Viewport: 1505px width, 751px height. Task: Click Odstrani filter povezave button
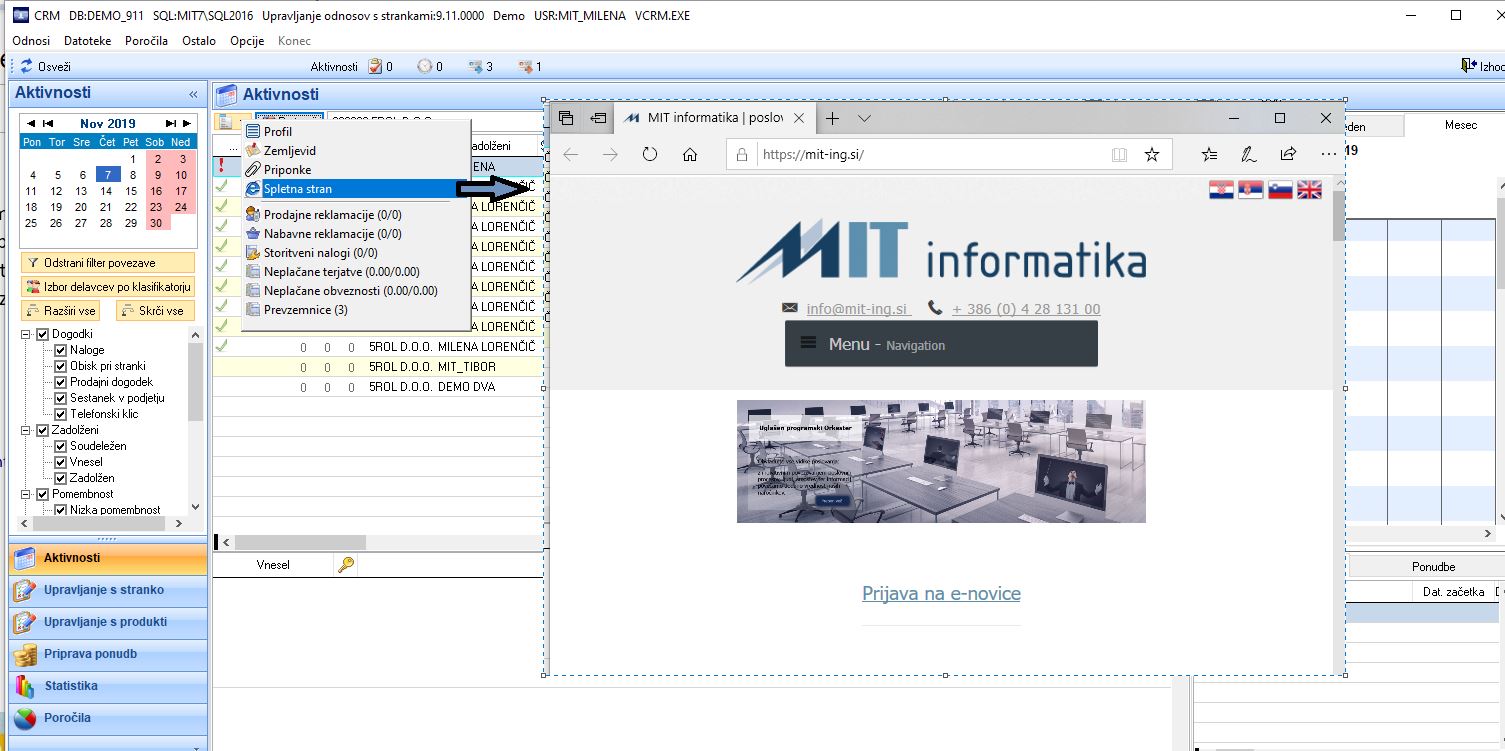coord(108,263)
